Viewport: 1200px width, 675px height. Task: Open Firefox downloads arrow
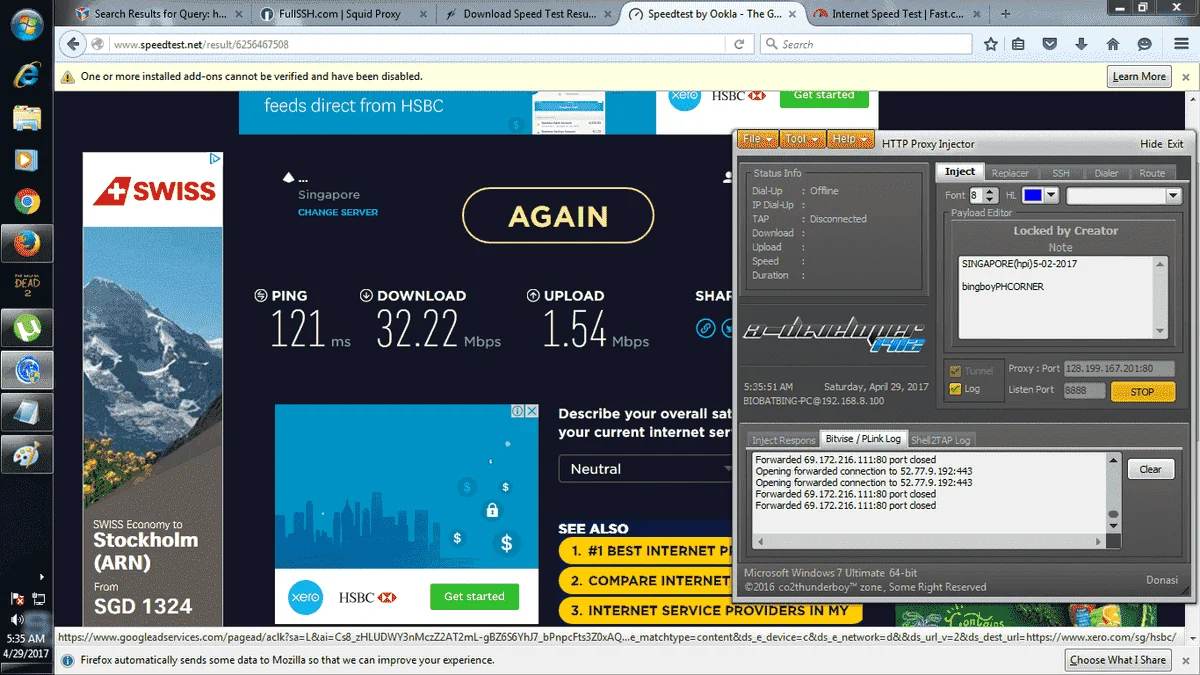click(x=1081, y=44)
